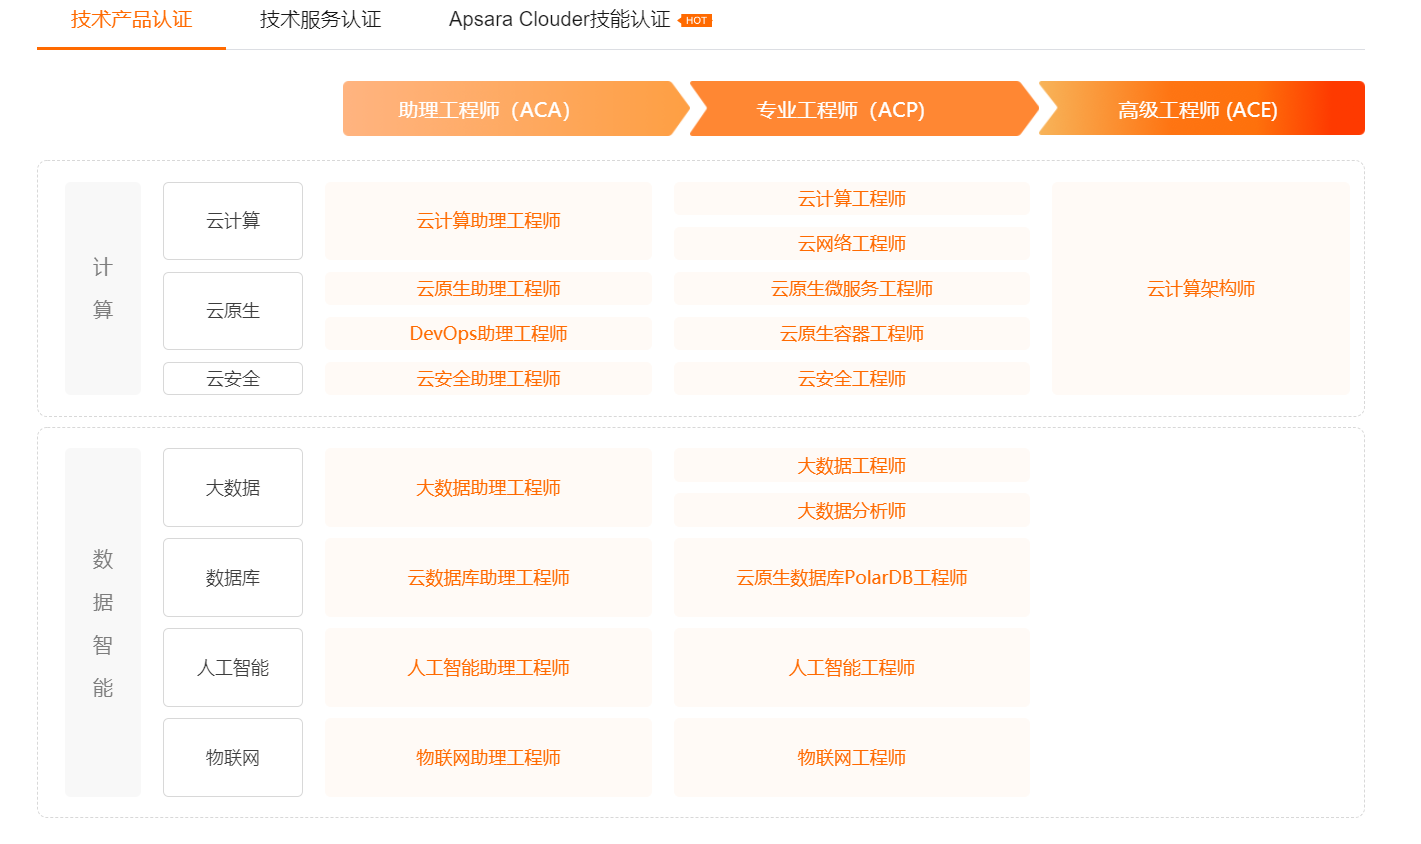Click the 云原生 category box
This screenshot has height=844, width=1421.
coord(233,311)
